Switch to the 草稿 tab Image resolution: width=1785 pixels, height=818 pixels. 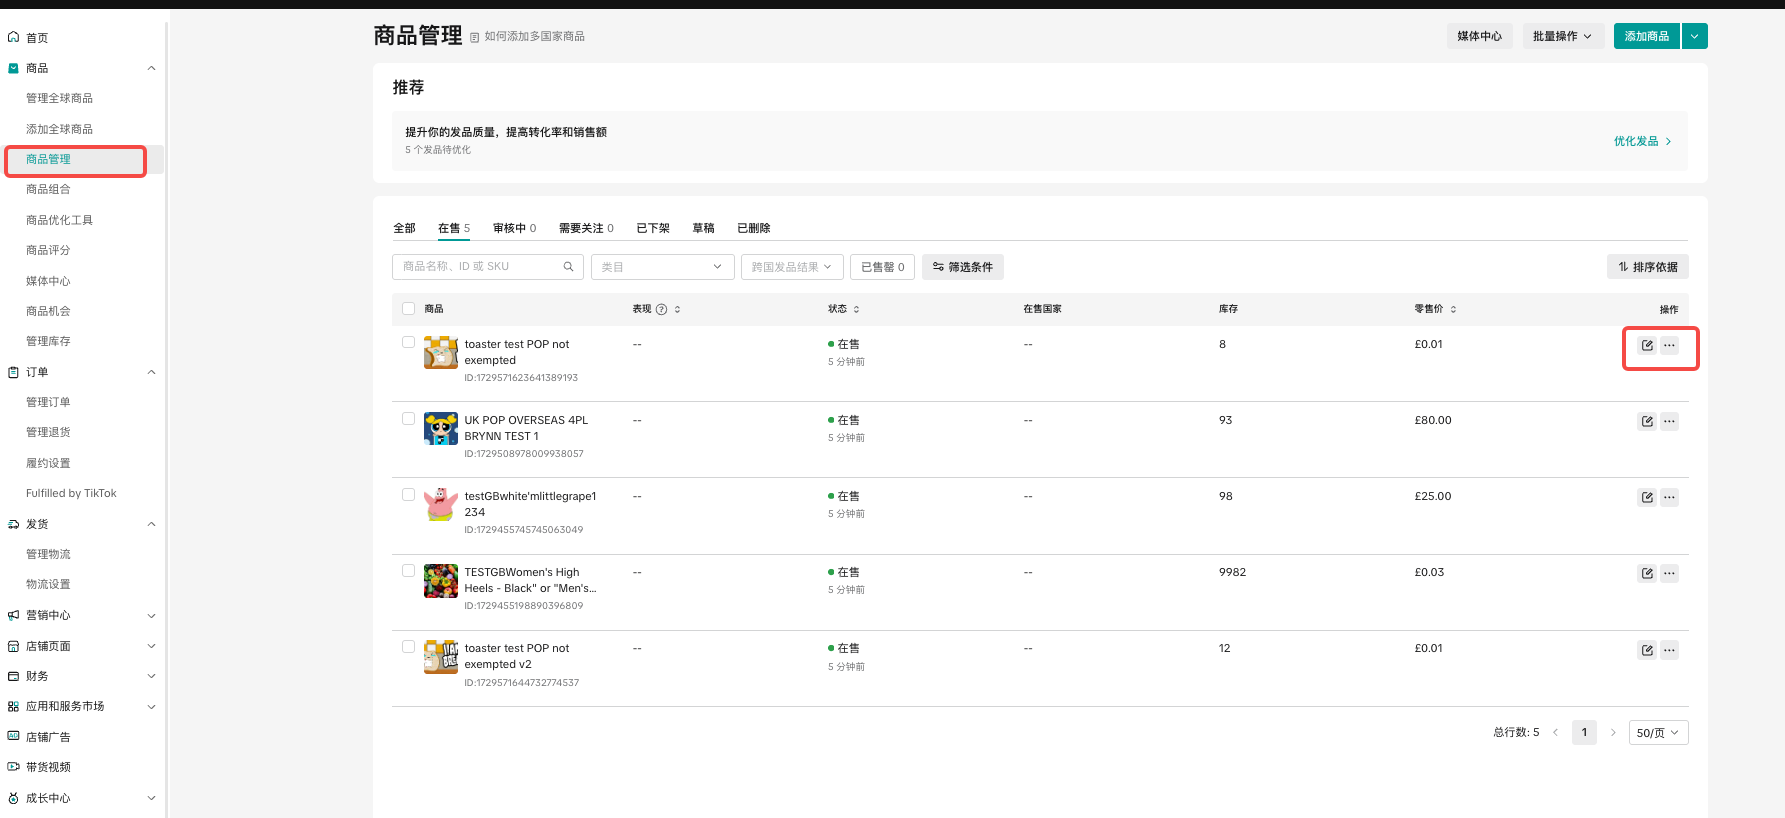pyautogui.click(x=703, y=228)
